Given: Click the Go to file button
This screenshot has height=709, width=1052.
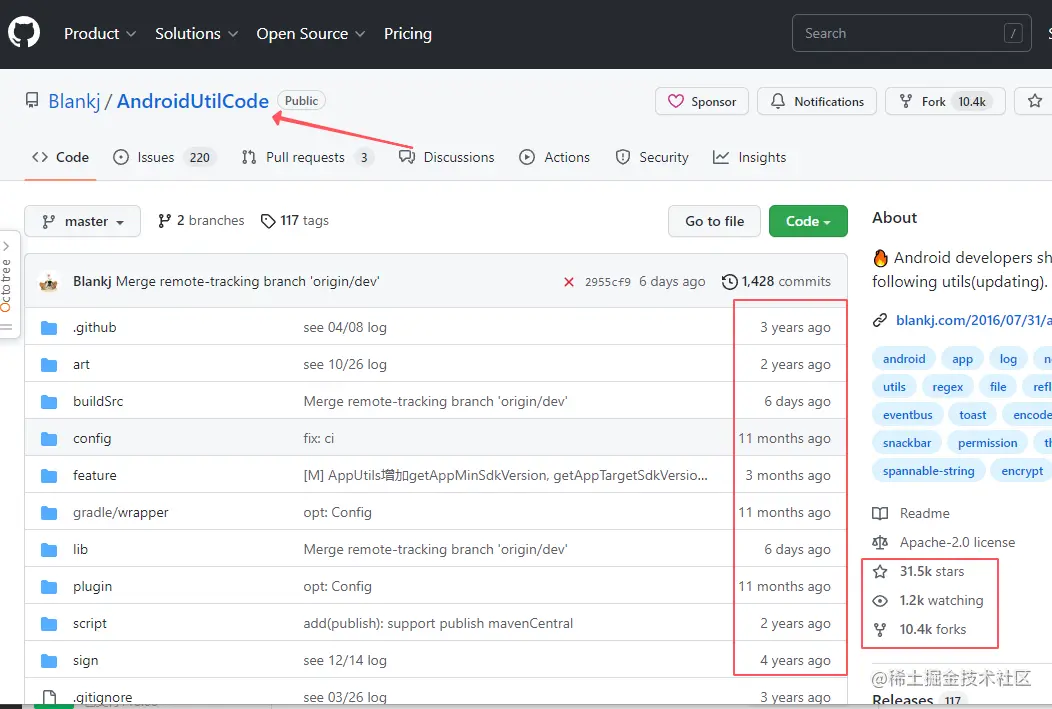Looking at the screenshot, I should (x=714, y=221).
